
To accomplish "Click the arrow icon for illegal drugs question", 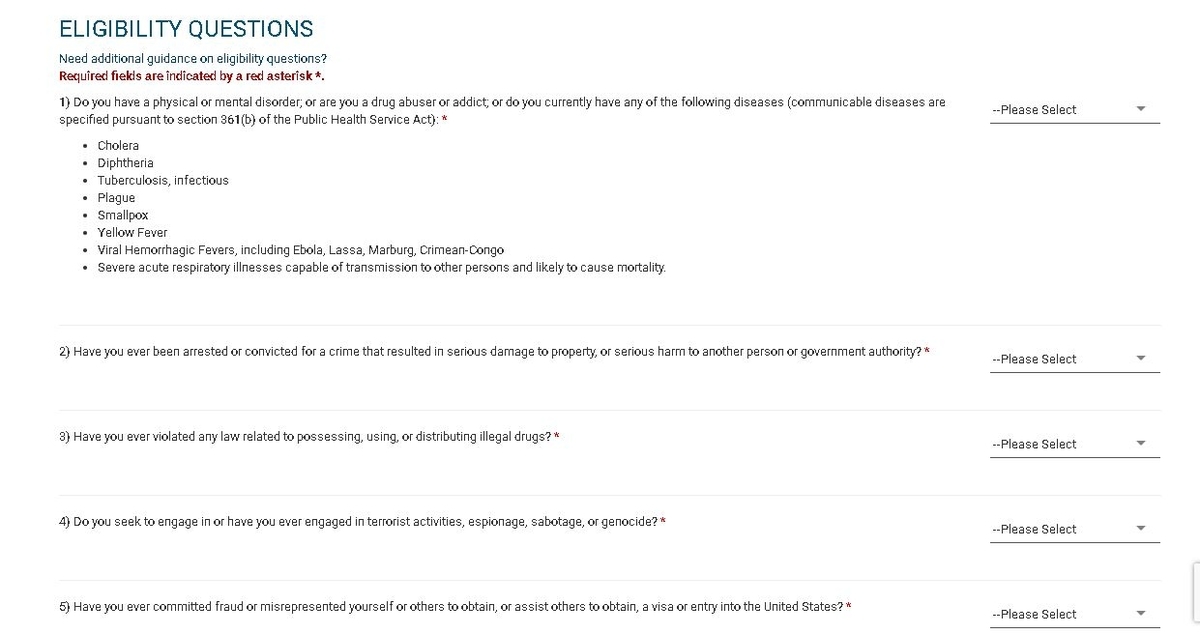I will click(1141, 444).
